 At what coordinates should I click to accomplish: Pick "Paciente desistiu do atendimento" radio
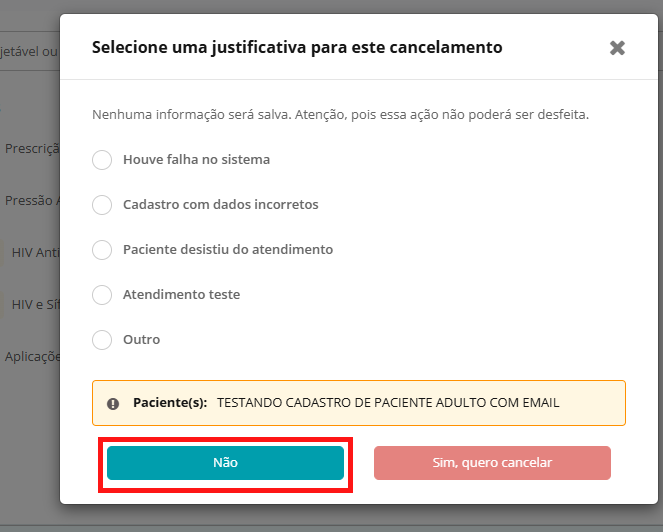coord(102,250)
